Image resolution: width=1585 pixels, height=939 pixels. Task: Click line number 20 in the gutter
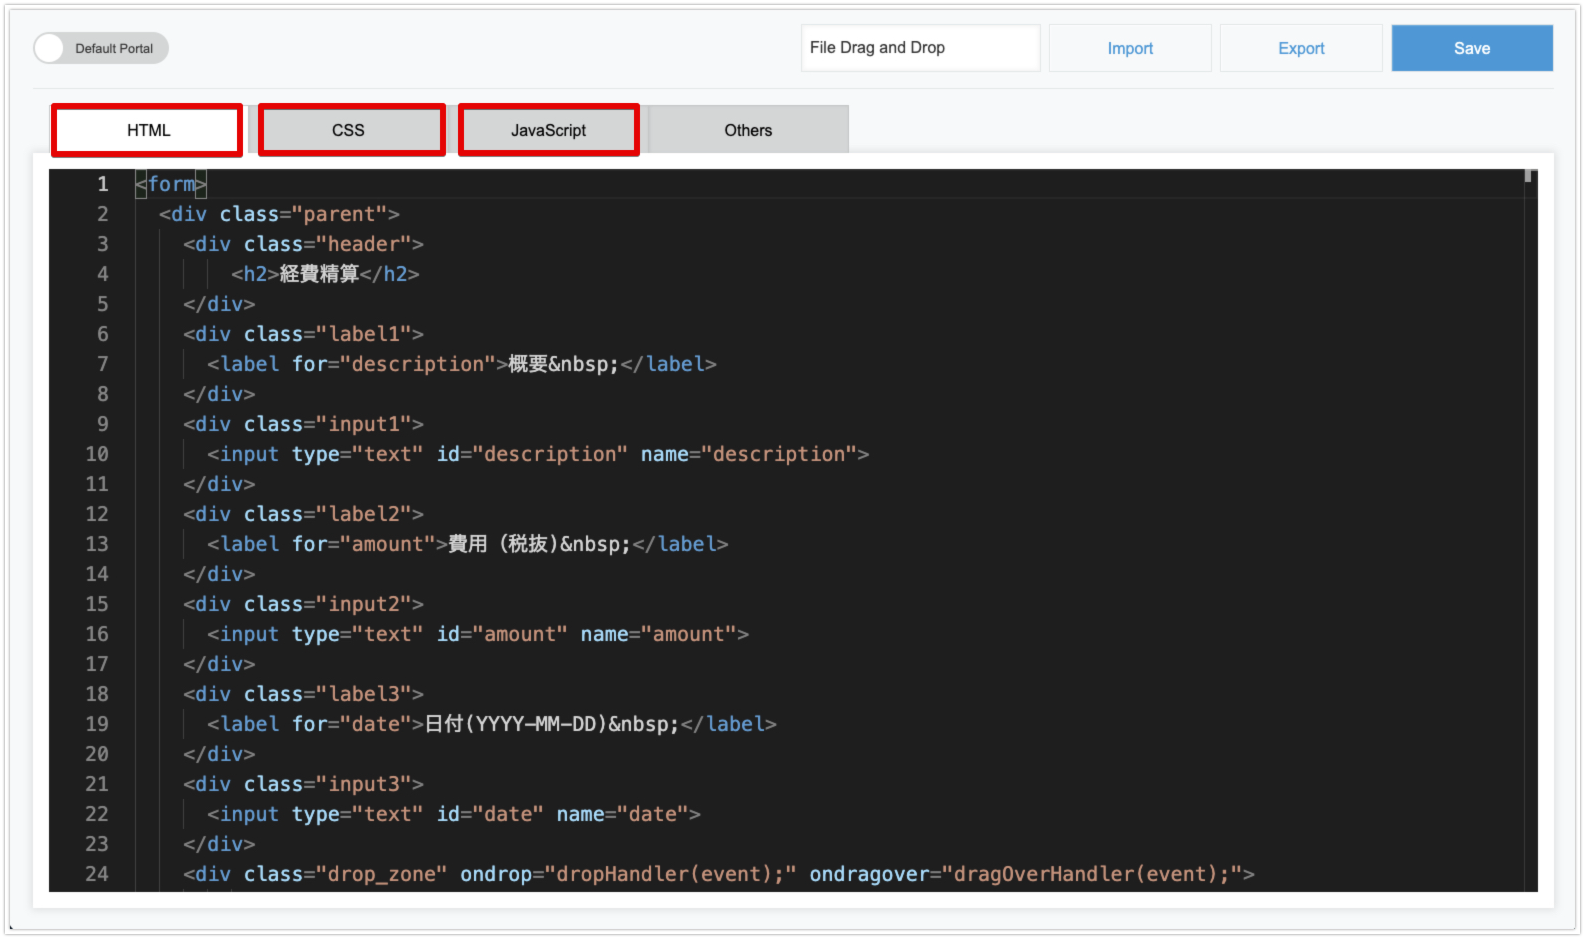pos(97,754)
